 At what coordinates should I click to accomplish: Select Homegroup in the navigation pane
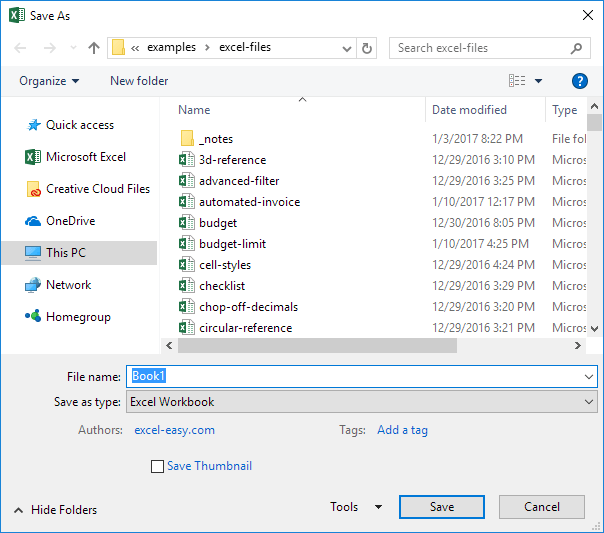[78, 317]
